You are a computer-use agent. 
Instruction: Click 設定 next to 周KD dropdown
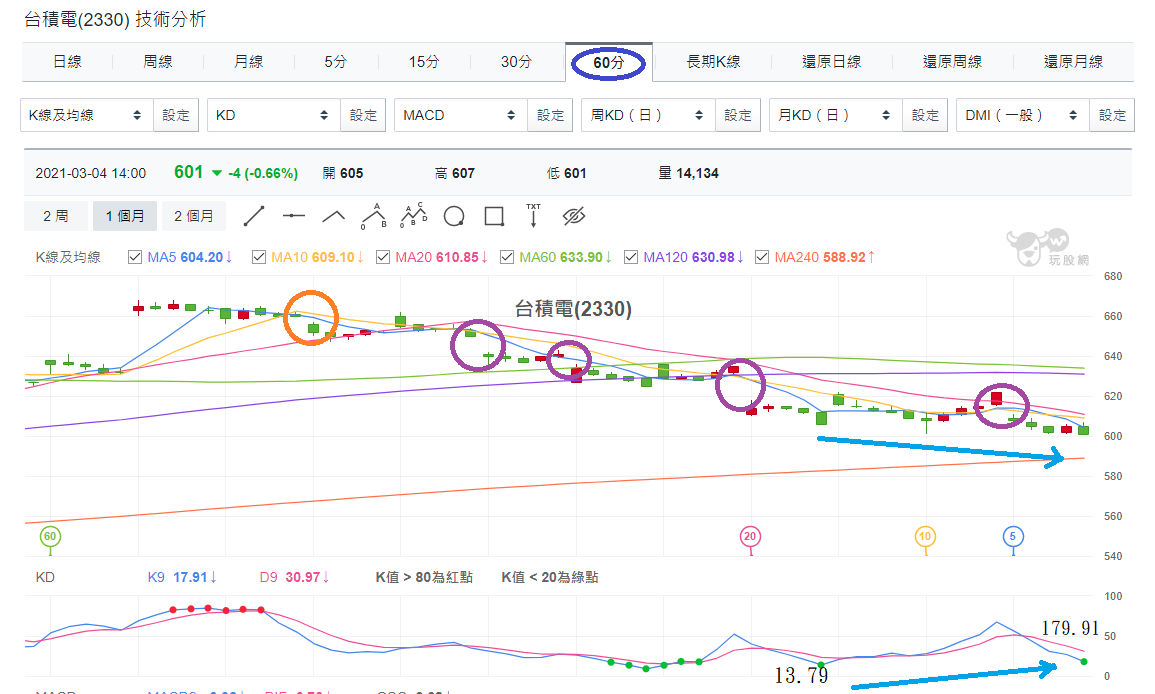[x=737, y=115]
